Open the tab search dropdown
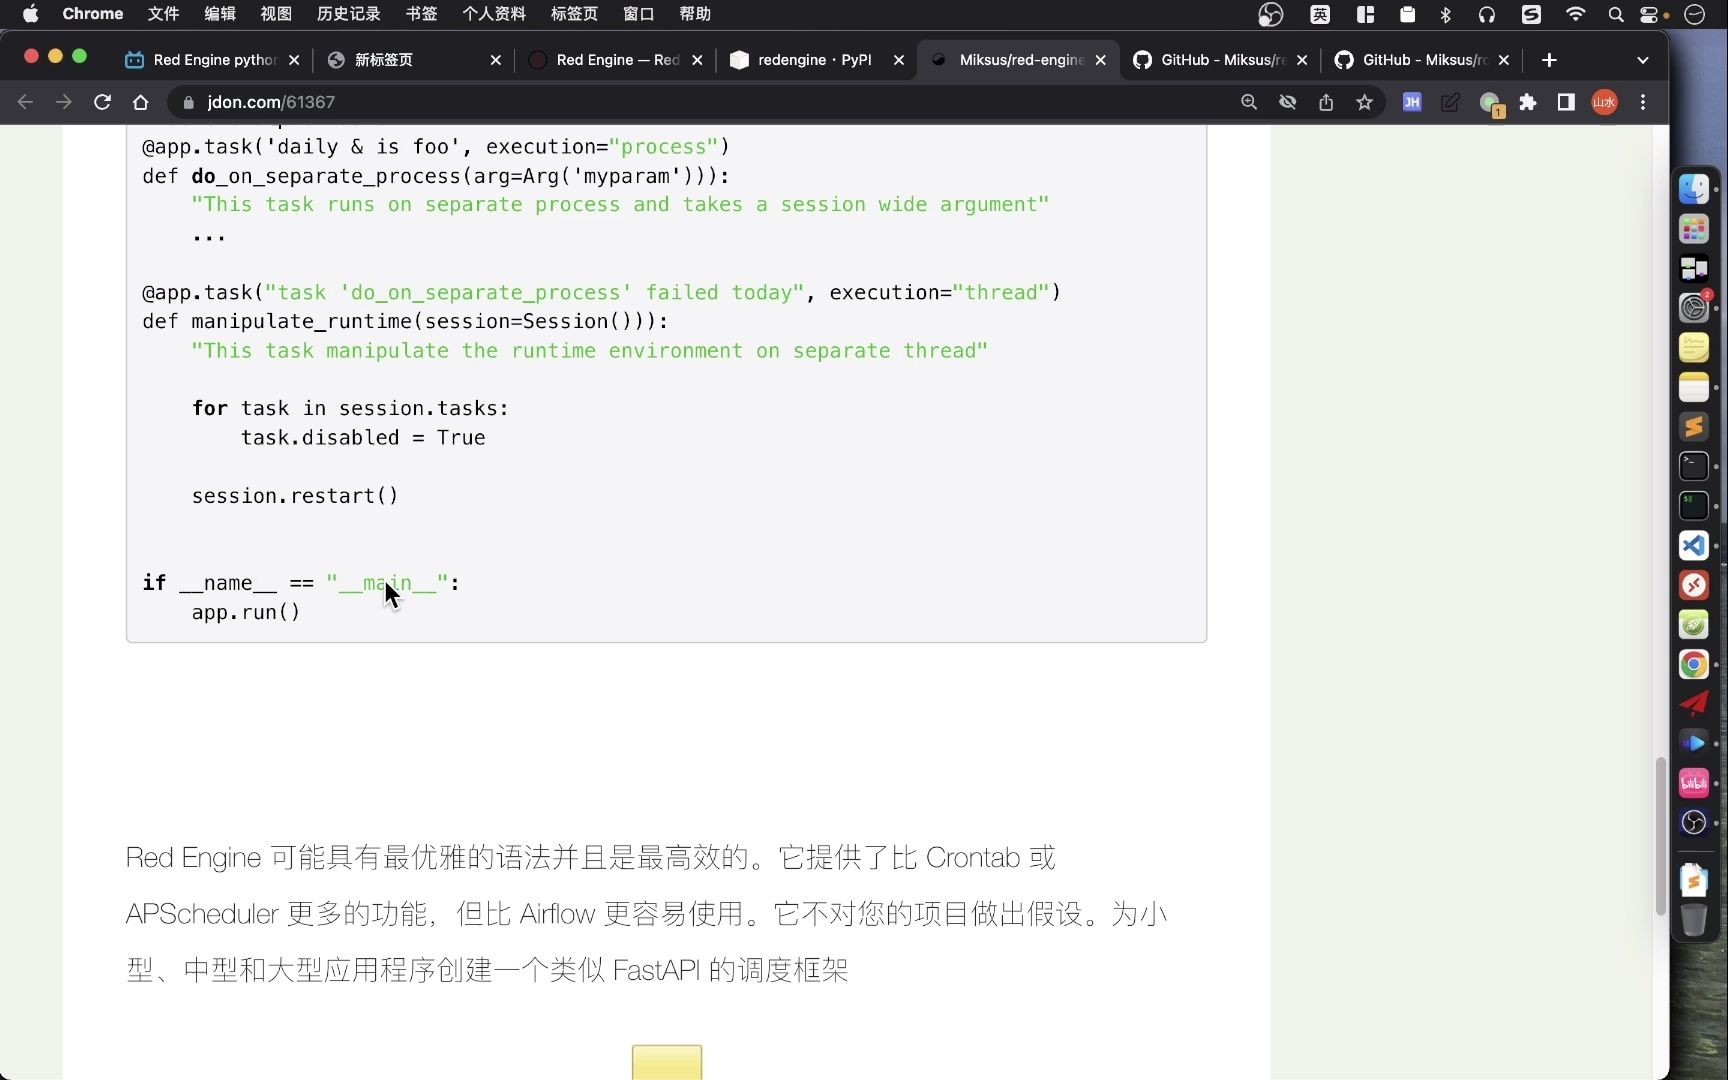1728x1080 pixels. 1643,60
